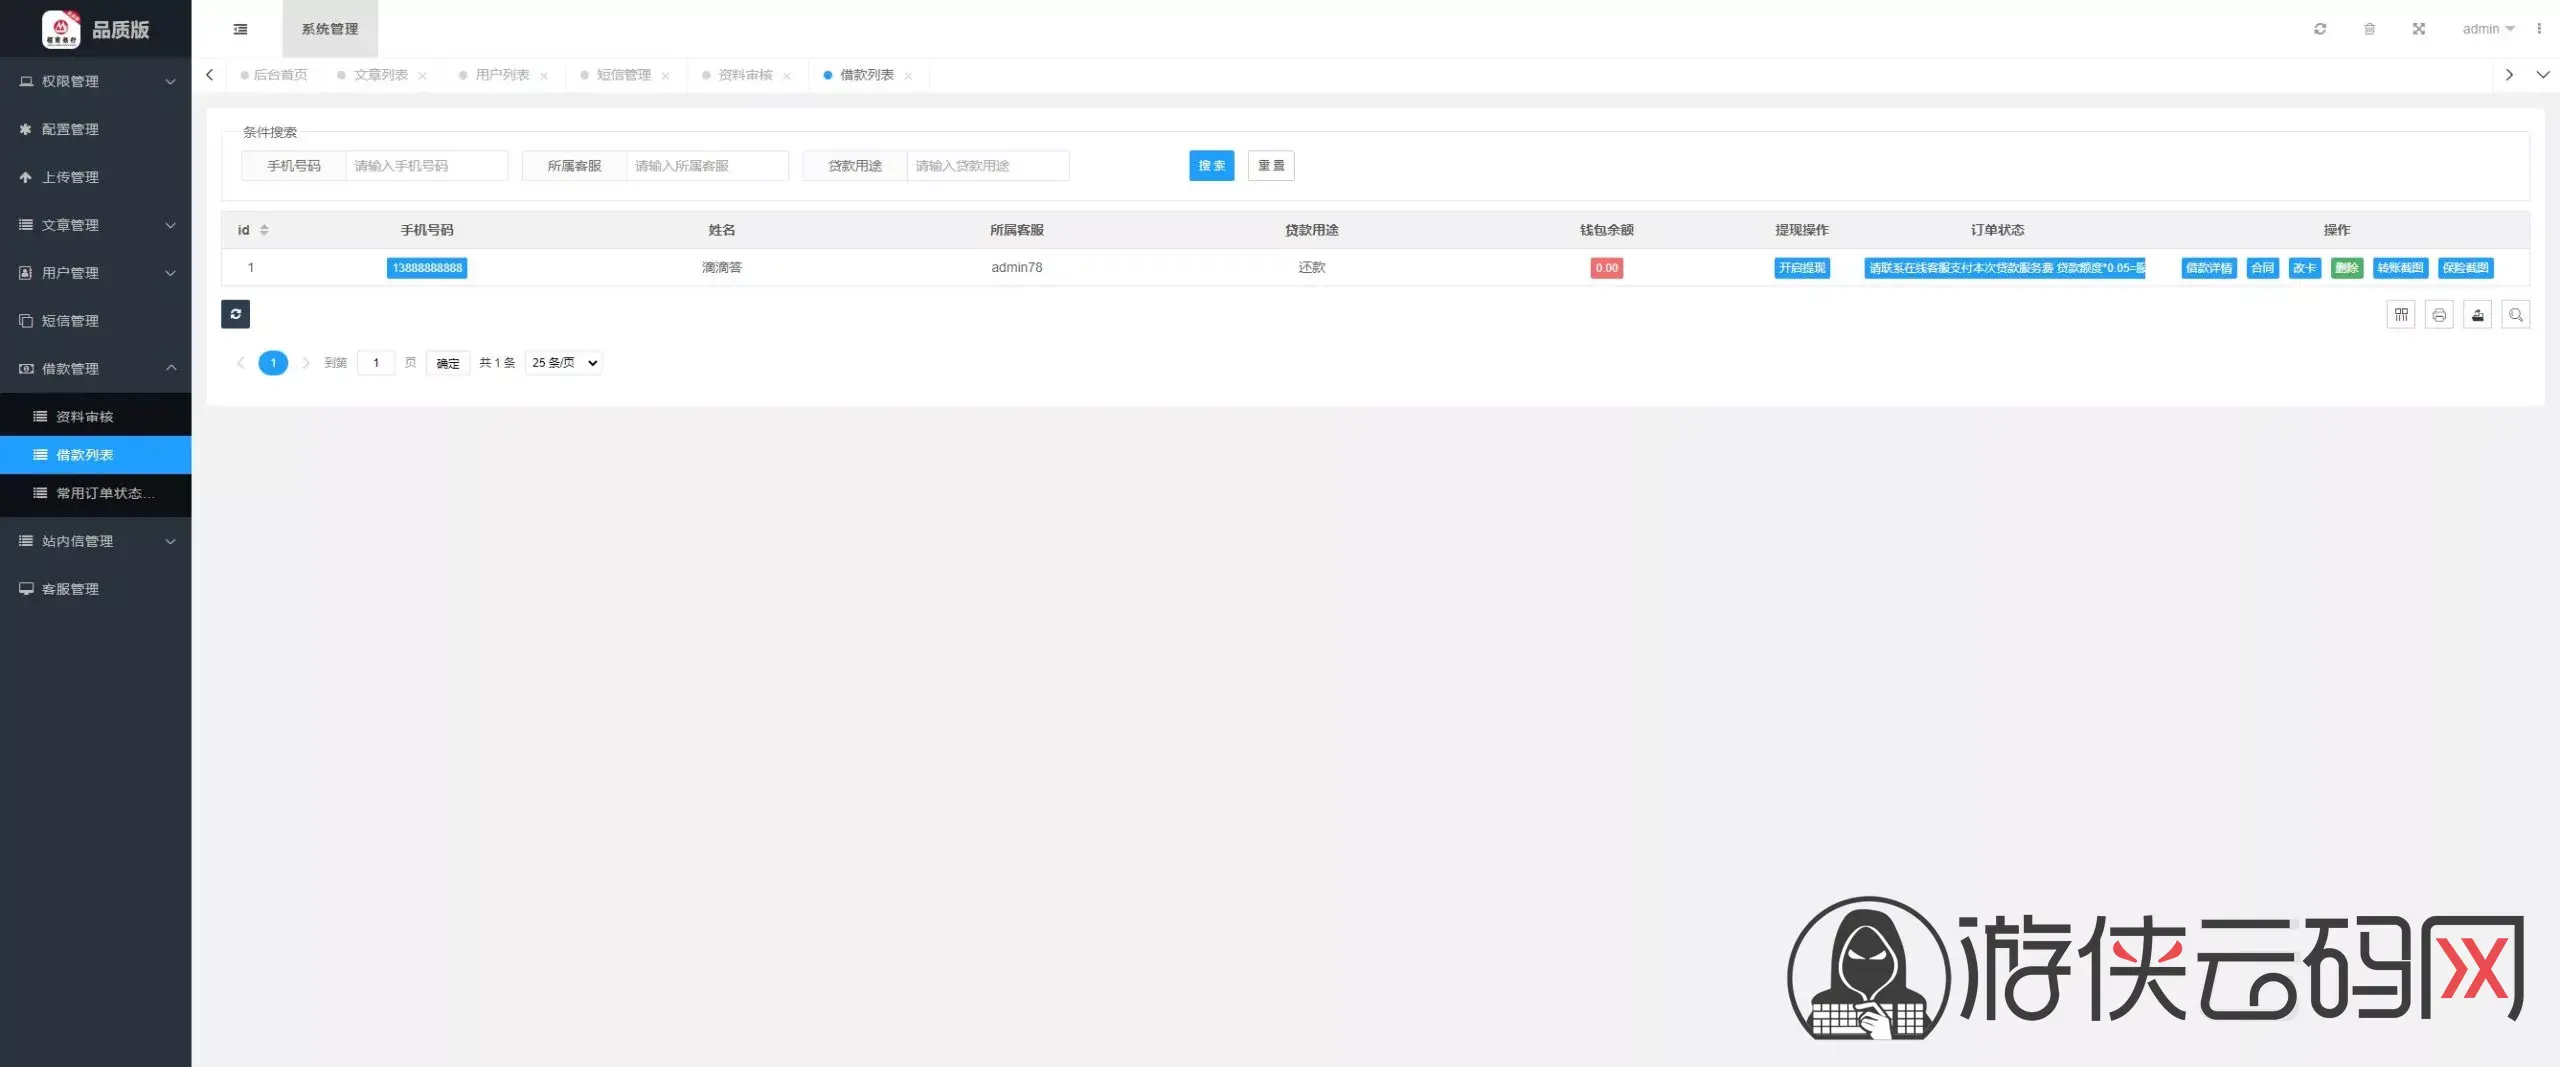Open the column filter grid icon
2560x1067 pixels.
point(2400,315)
